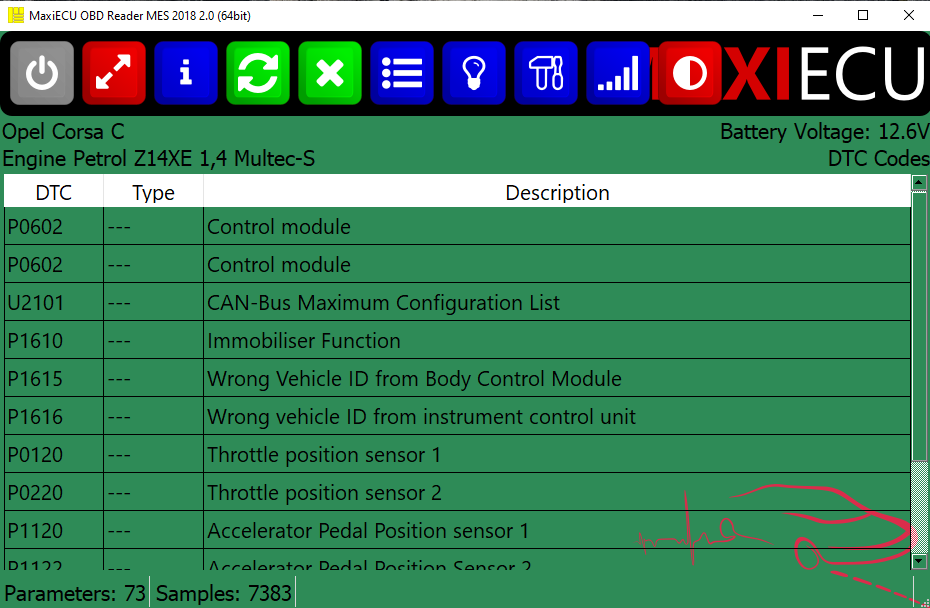Click the Type cell in P1610 row
This screenshot has width=930, height=608.
(153, 340)
